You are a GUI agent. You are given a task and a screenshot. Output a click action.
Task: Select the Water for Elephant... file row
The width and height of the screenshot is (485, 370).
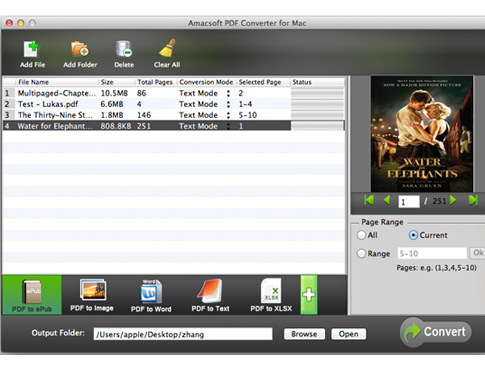pyautogui.click(x=173, y=126)
